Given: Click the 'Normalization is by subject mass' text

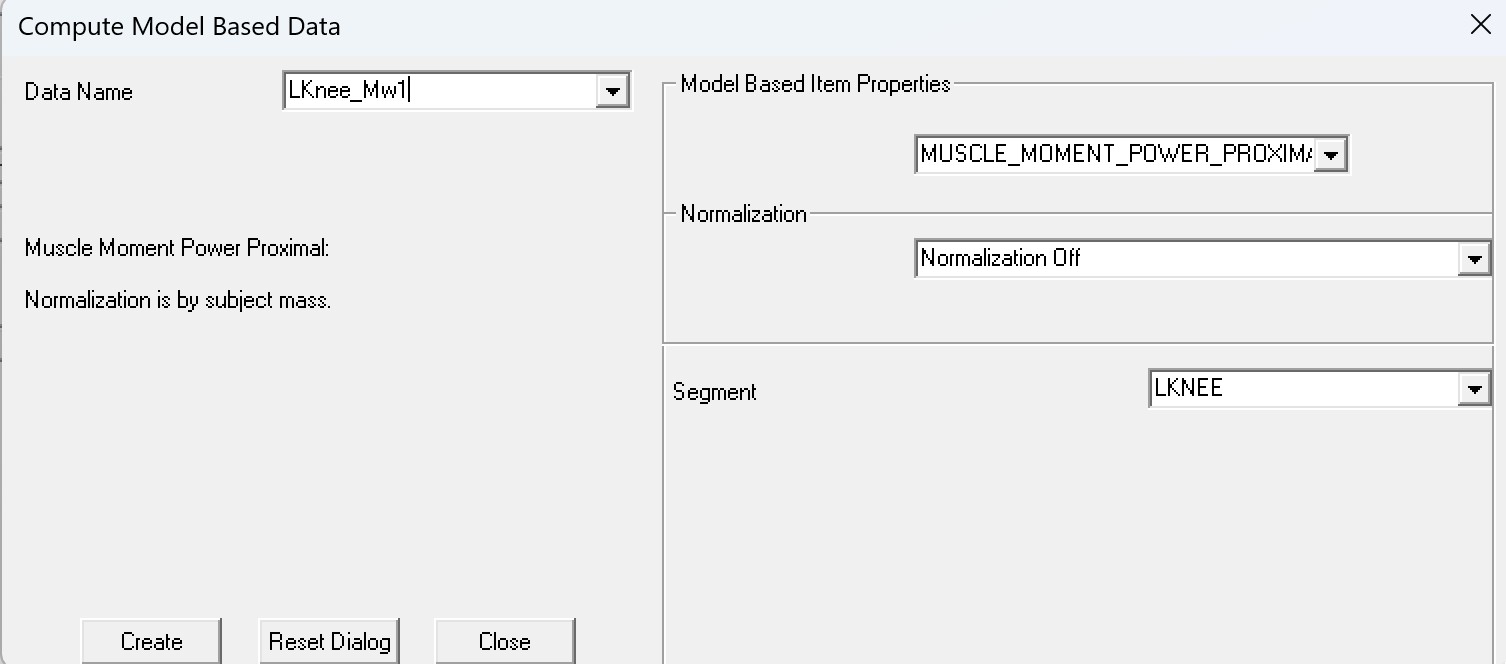Looking at the screenshot, I should click(178, 300).
